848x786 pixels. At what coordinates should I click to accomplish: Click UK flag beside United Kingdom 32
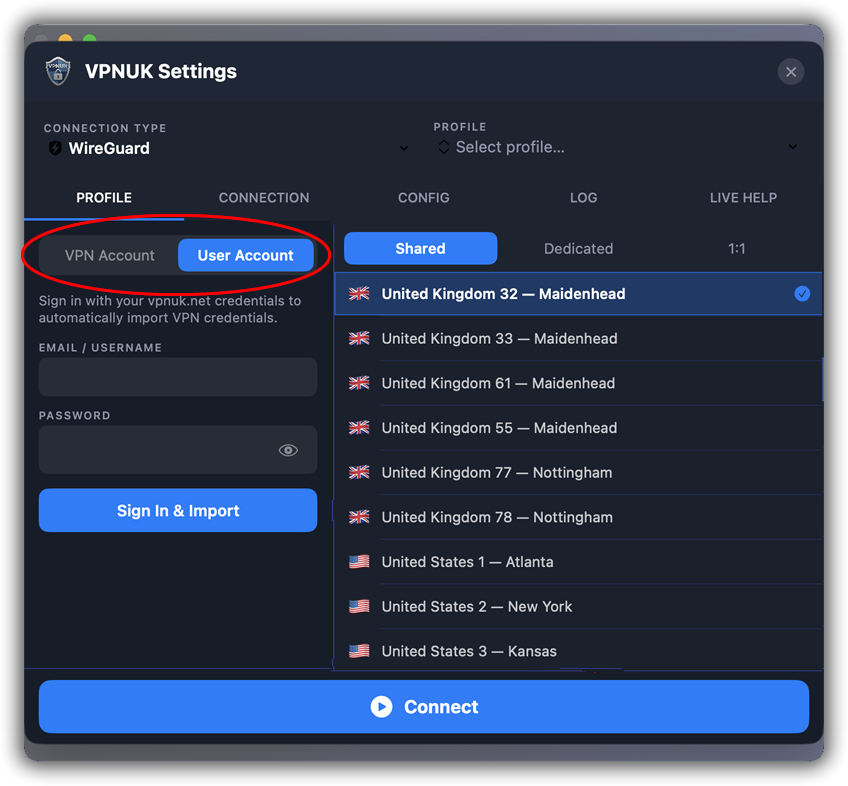[359, 294]
